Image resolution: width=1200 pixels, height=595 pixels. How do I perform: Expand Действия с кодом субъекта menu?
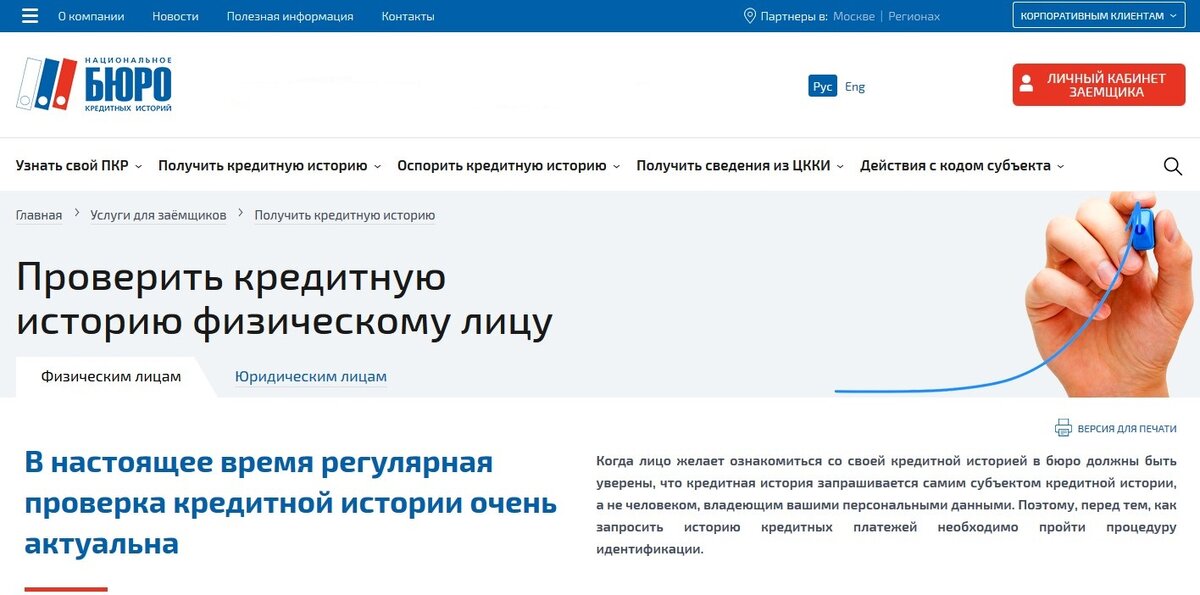[x=962, y=166]
